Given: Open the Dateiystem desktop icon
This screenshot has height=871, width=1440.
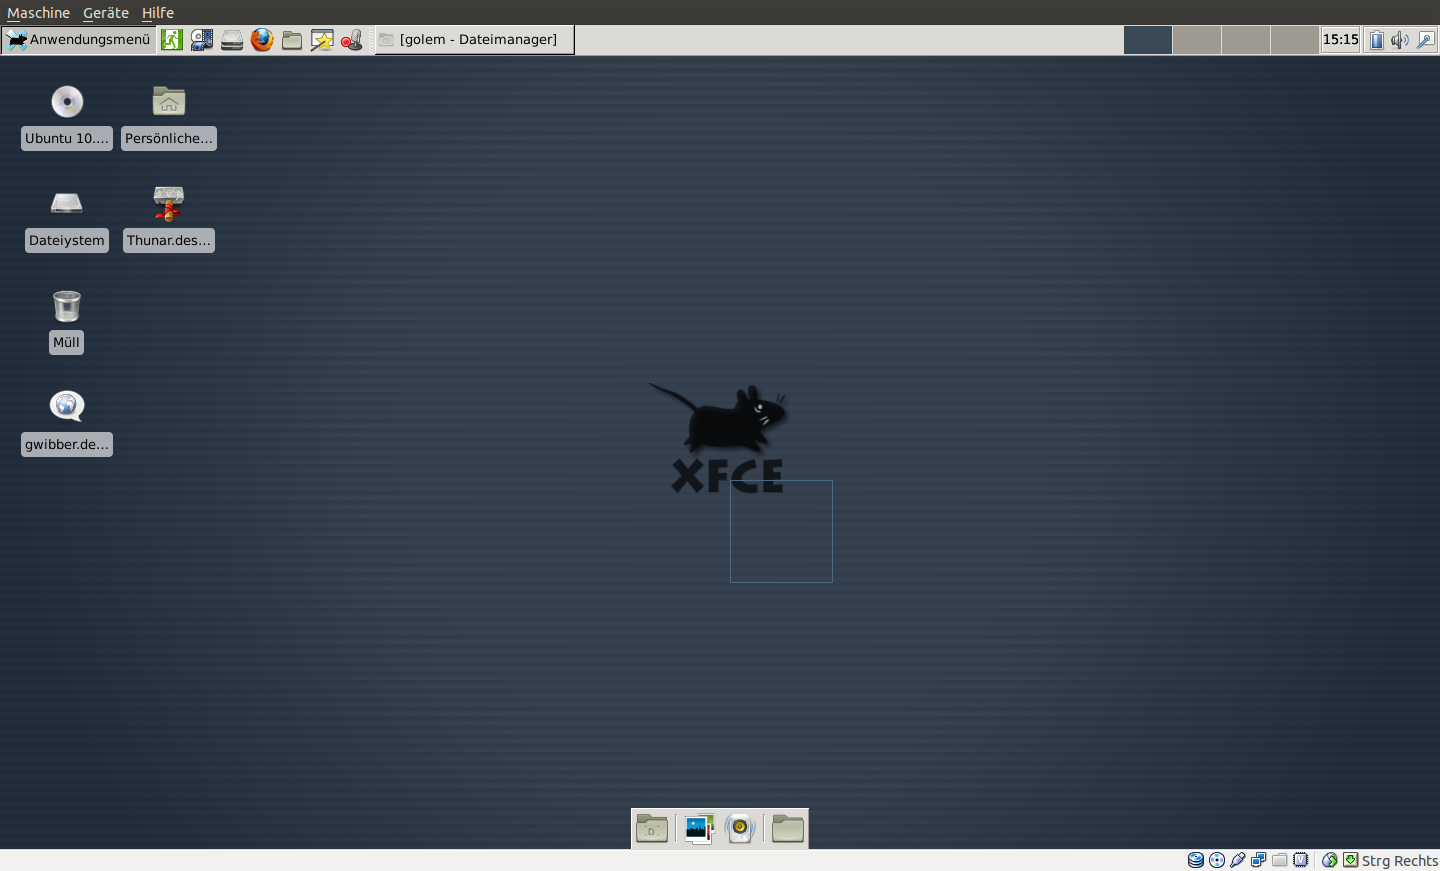Looking at the screenshot, I should pyautogui.click(x=66, y=203).
